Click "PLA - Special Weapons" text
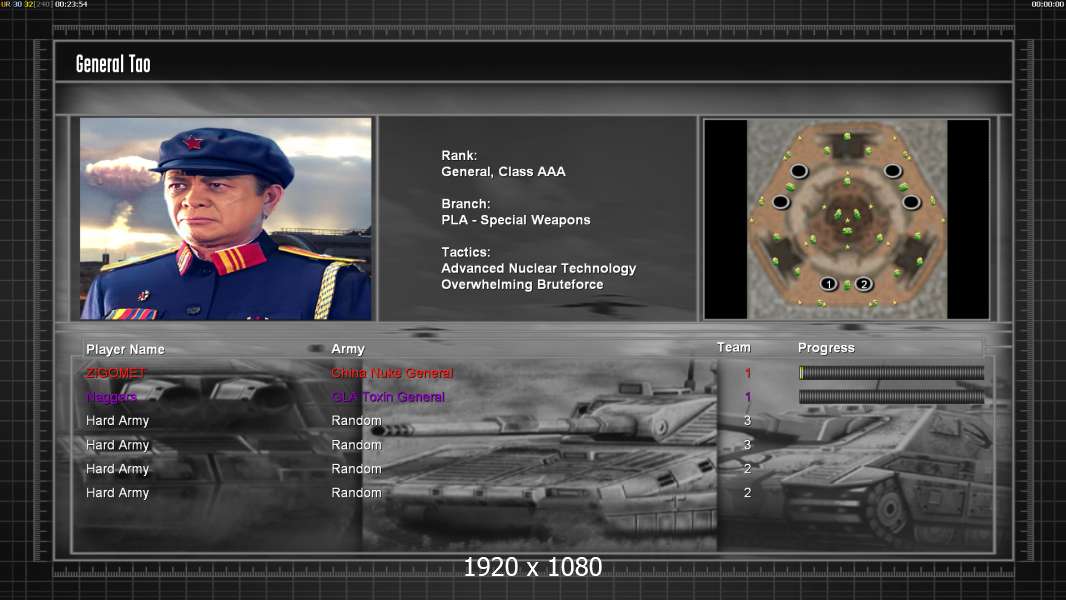Image resolution: width=1066 pixels, height=600 pixels. (x=515, y=220)
